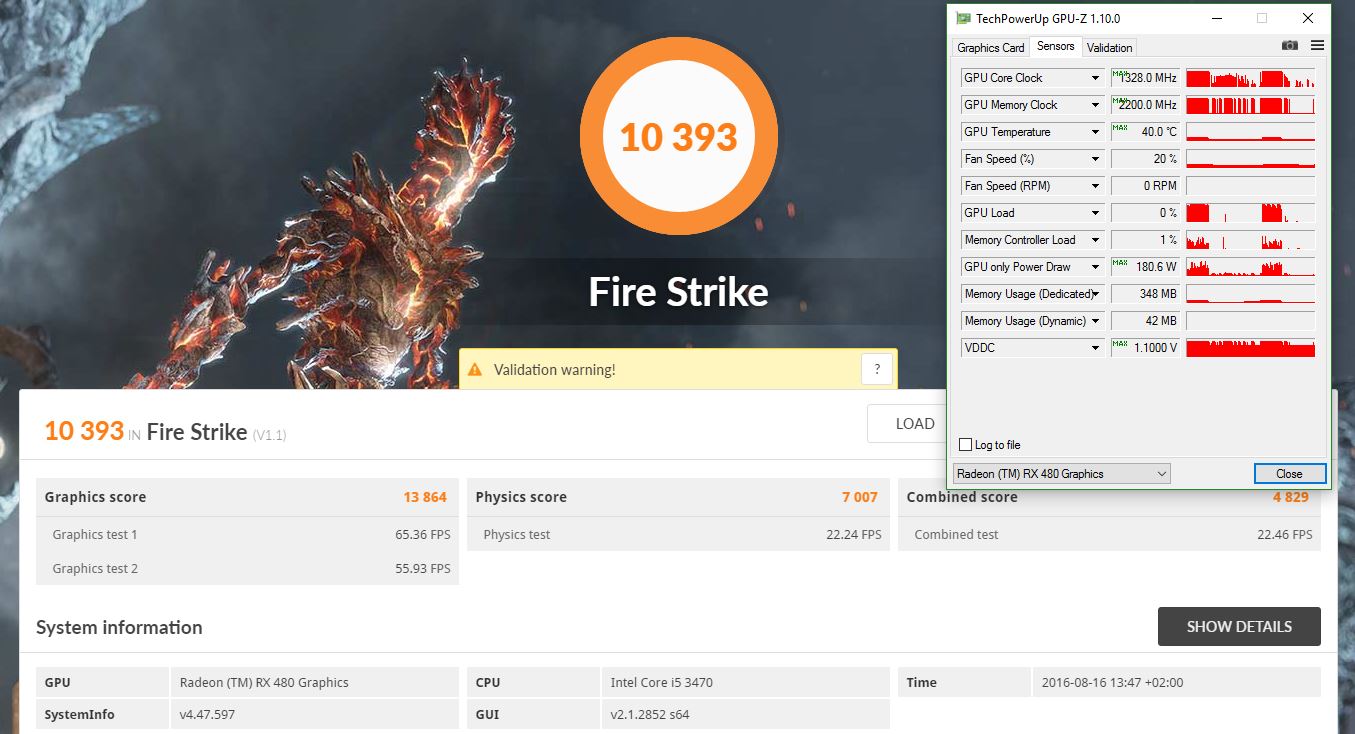Click SHOW DETAILS for system information
The height and width of the screenshot is (734, 1355).
[1239, 627]
